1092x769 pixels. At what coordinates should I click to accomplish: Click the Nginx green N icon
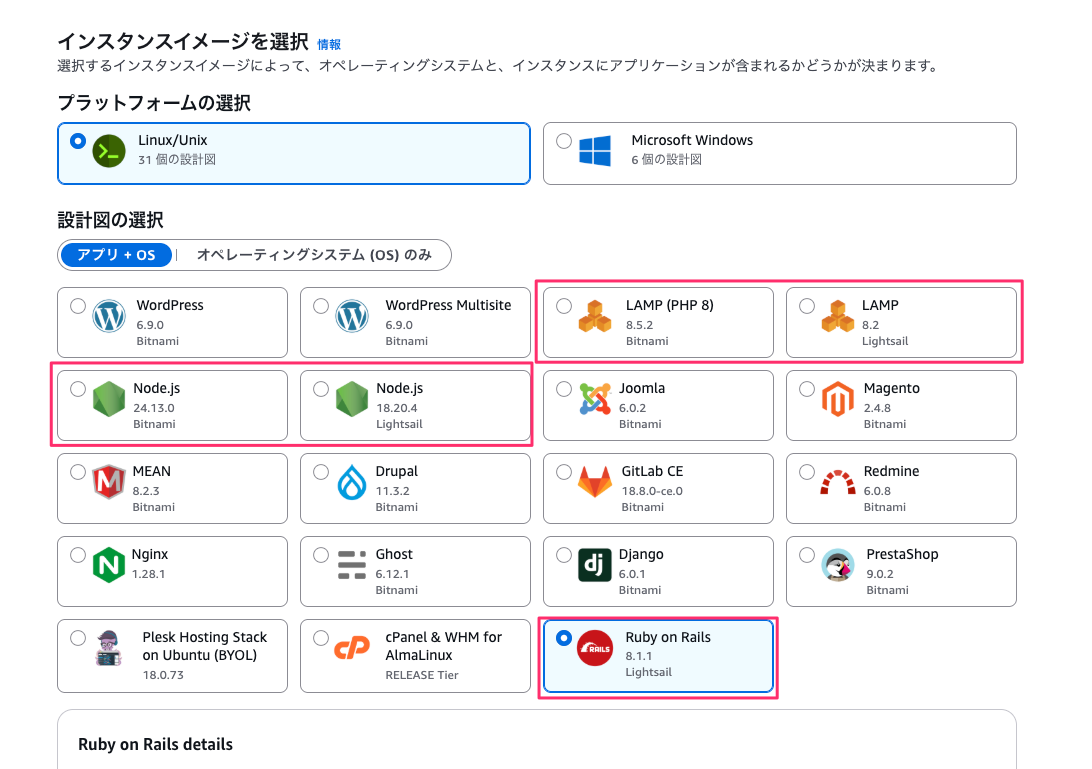coord(108,564)
